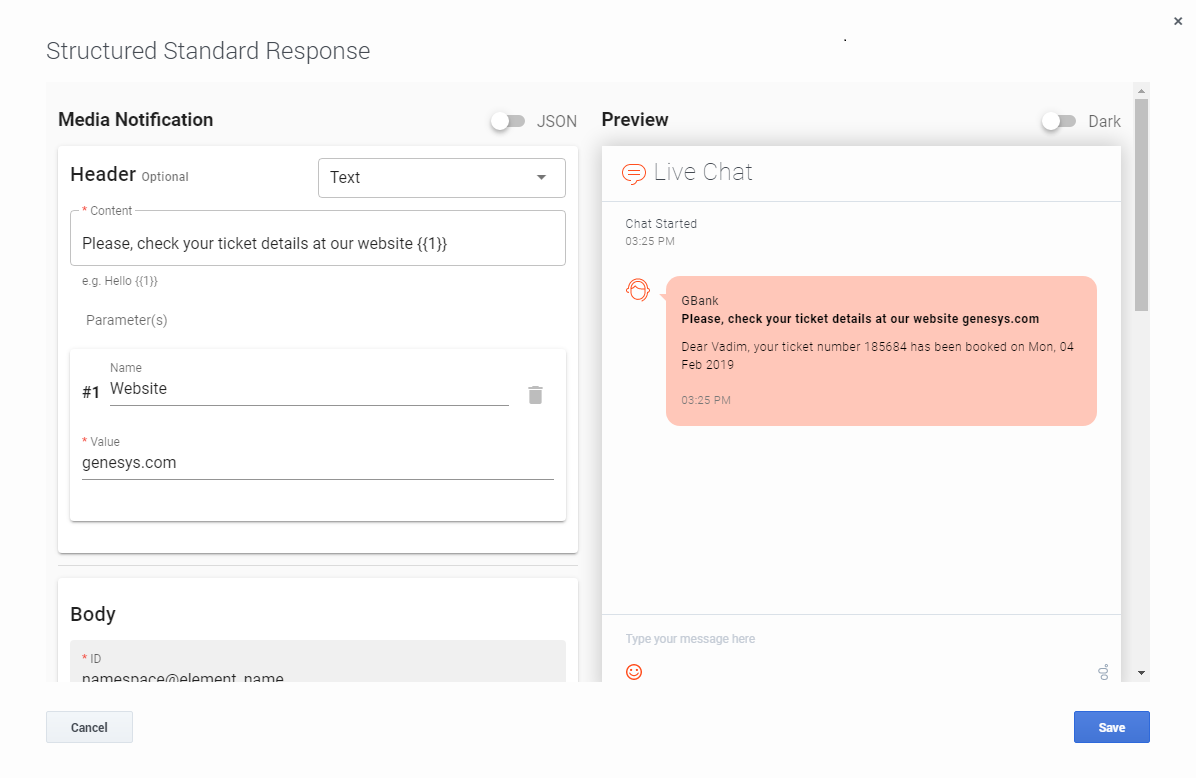Click the Value field containing genesys.com

click(317, 463)
